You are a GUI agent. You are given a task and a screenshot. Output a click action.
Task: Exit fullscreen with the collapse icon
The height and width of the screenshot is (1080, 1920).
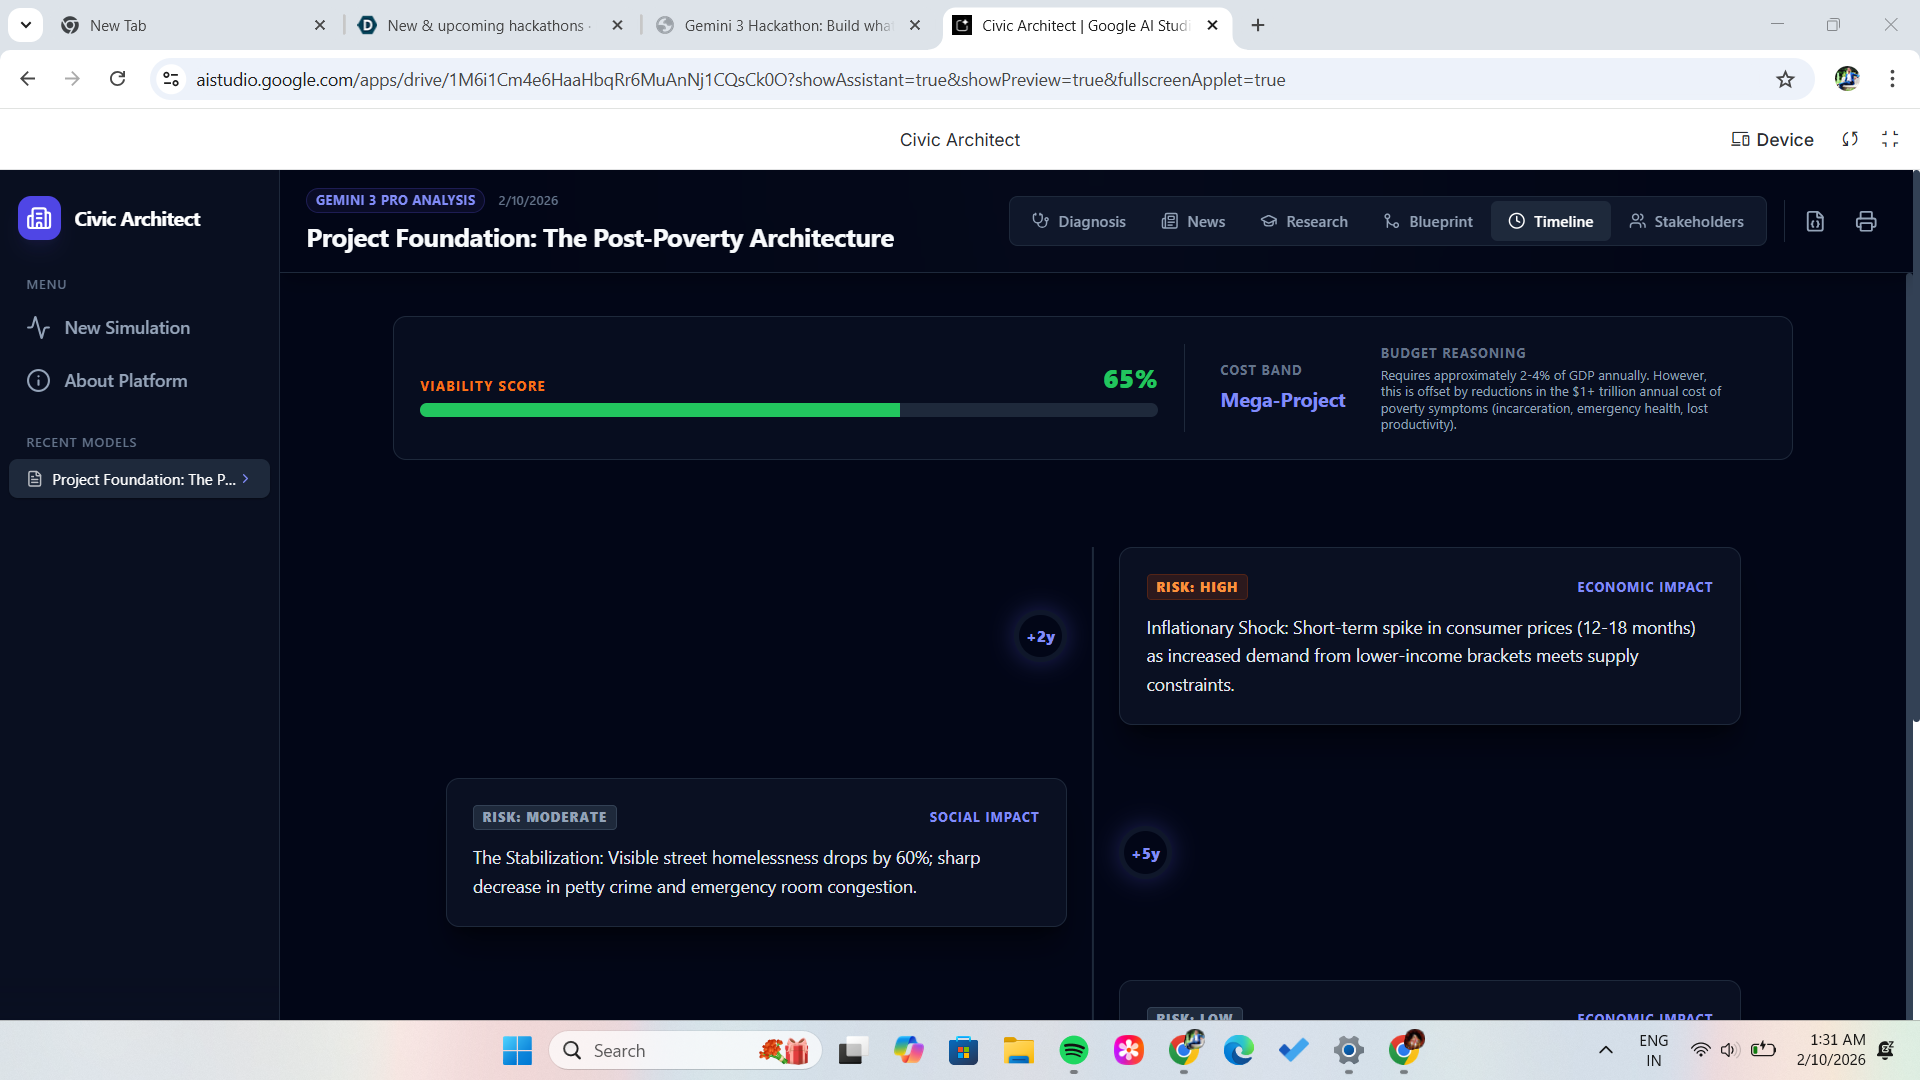[x=1890, y=139]
